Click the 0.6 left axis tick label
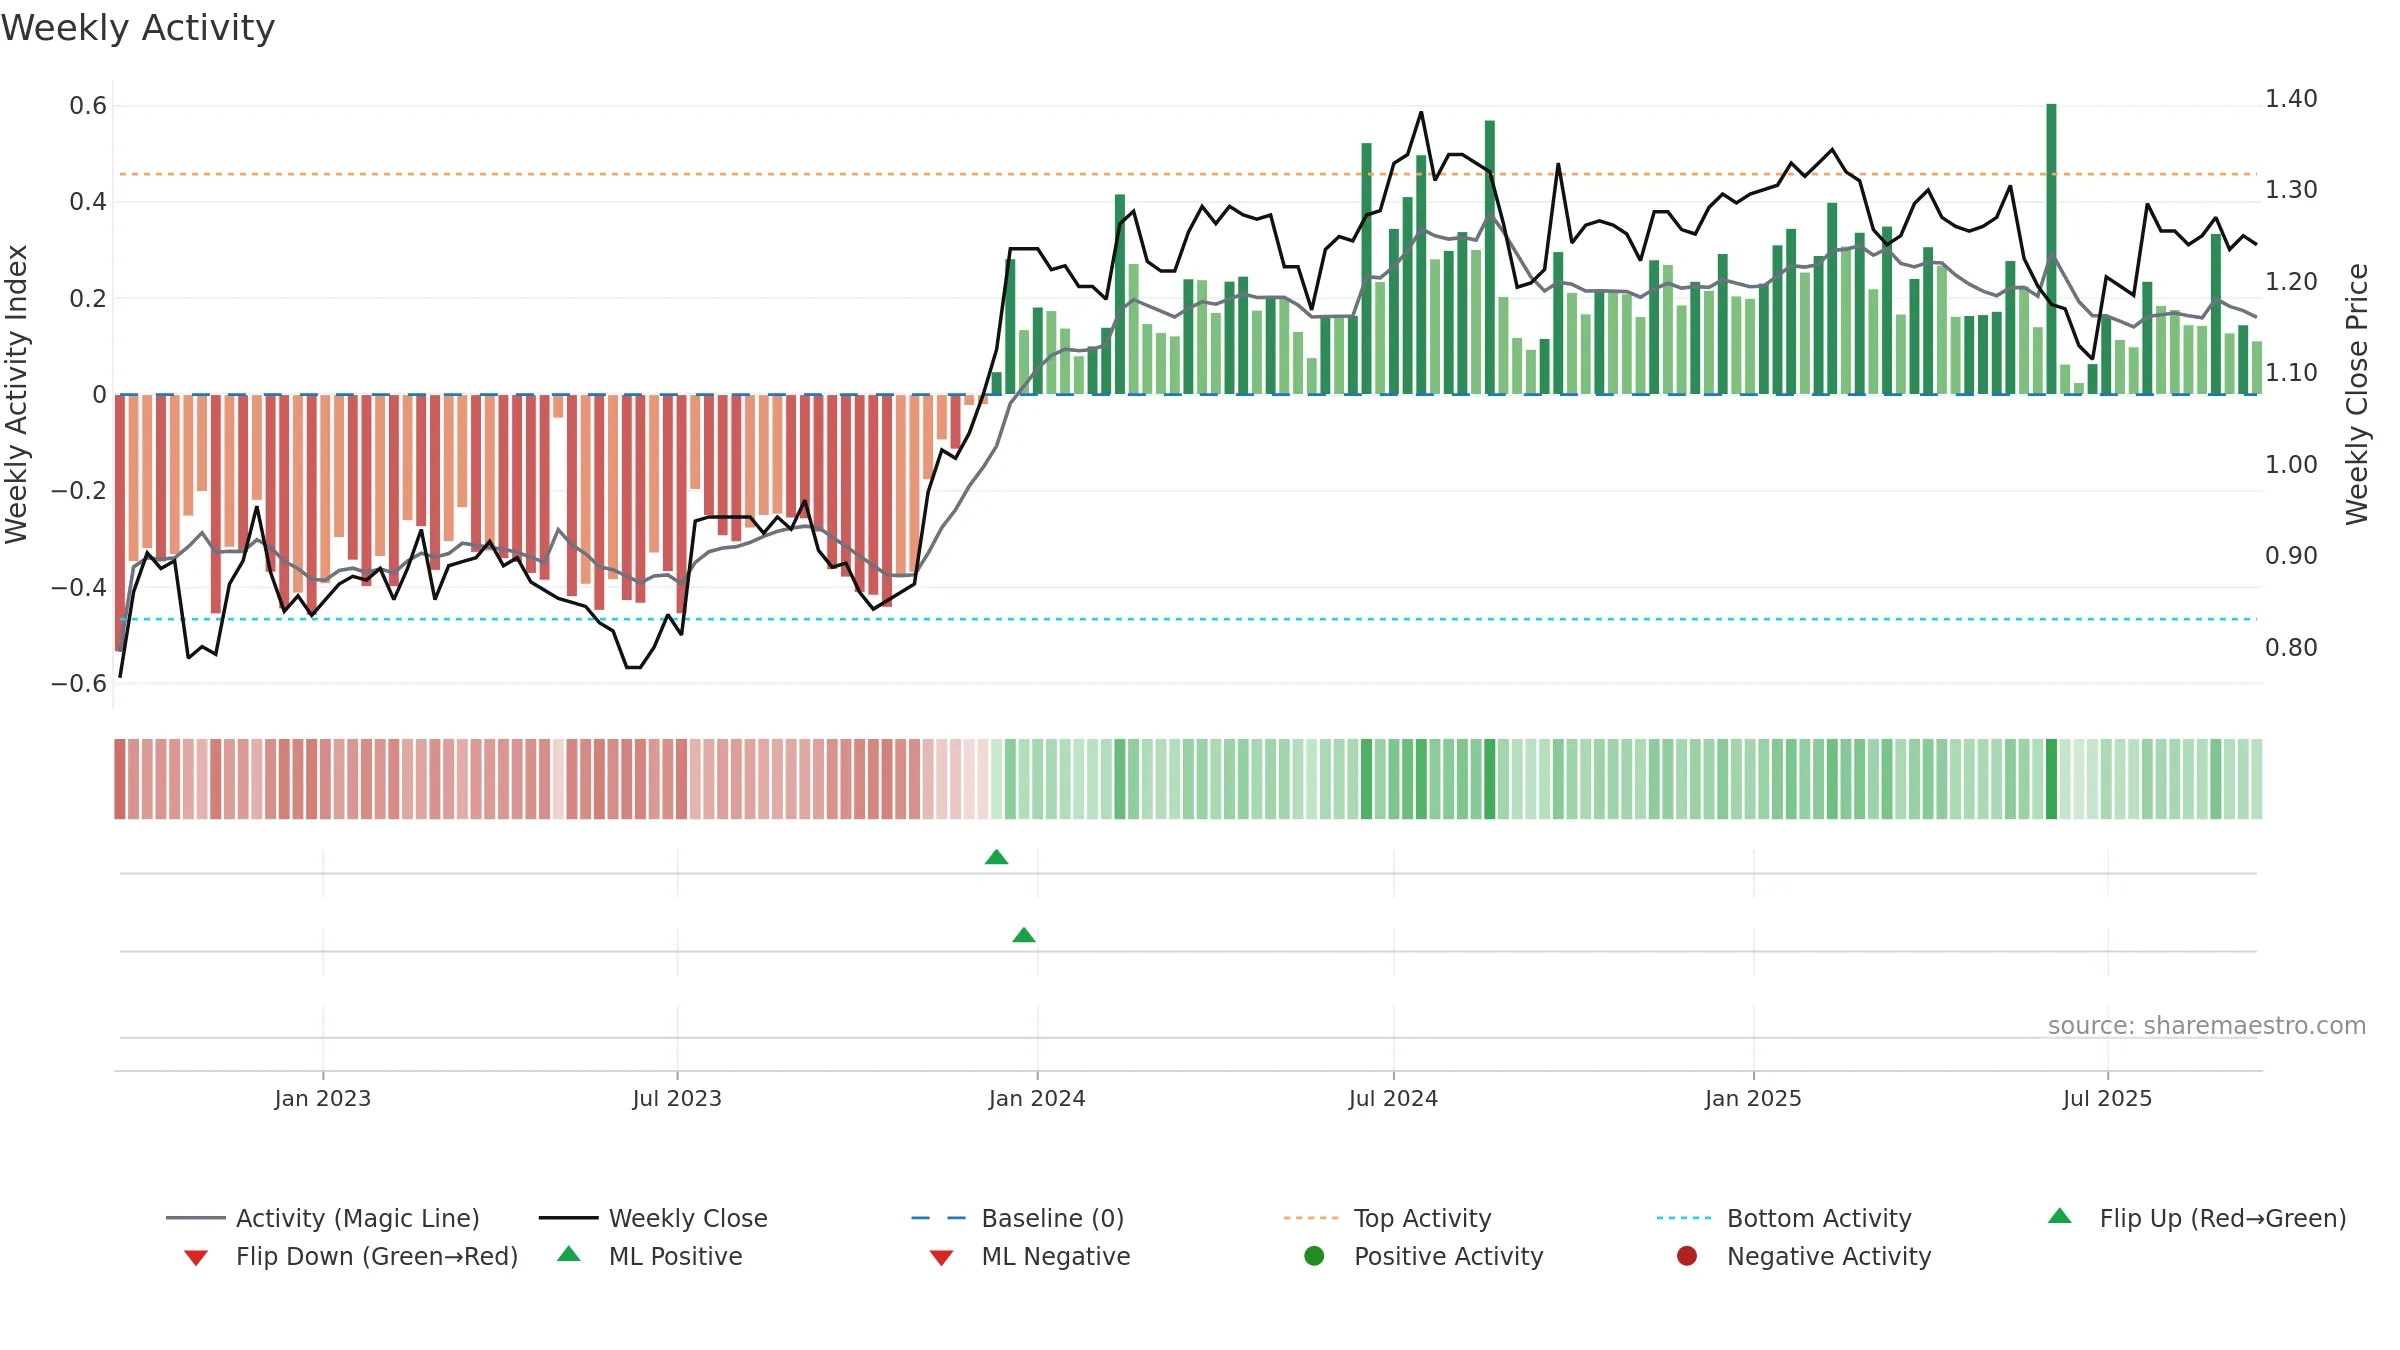The height and width of the screenshot is (1350, 2400). (88, 106)
